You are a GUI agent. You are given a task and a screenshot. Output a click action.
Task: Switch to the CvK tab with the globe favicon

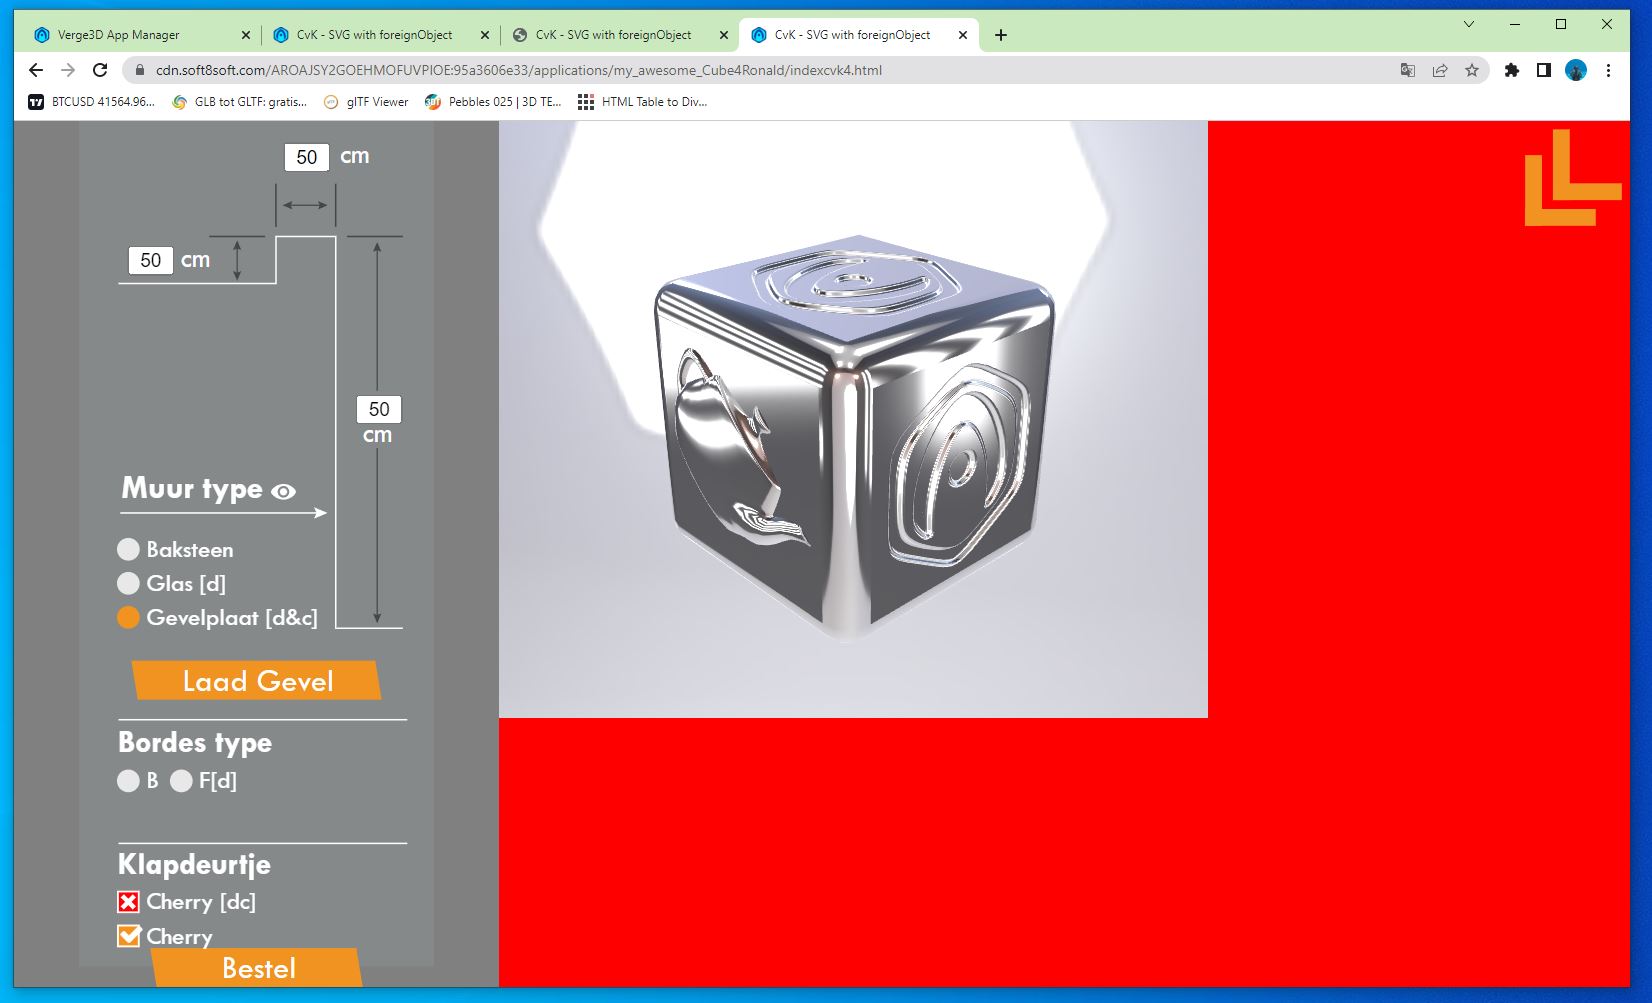(x=620, y=35)
